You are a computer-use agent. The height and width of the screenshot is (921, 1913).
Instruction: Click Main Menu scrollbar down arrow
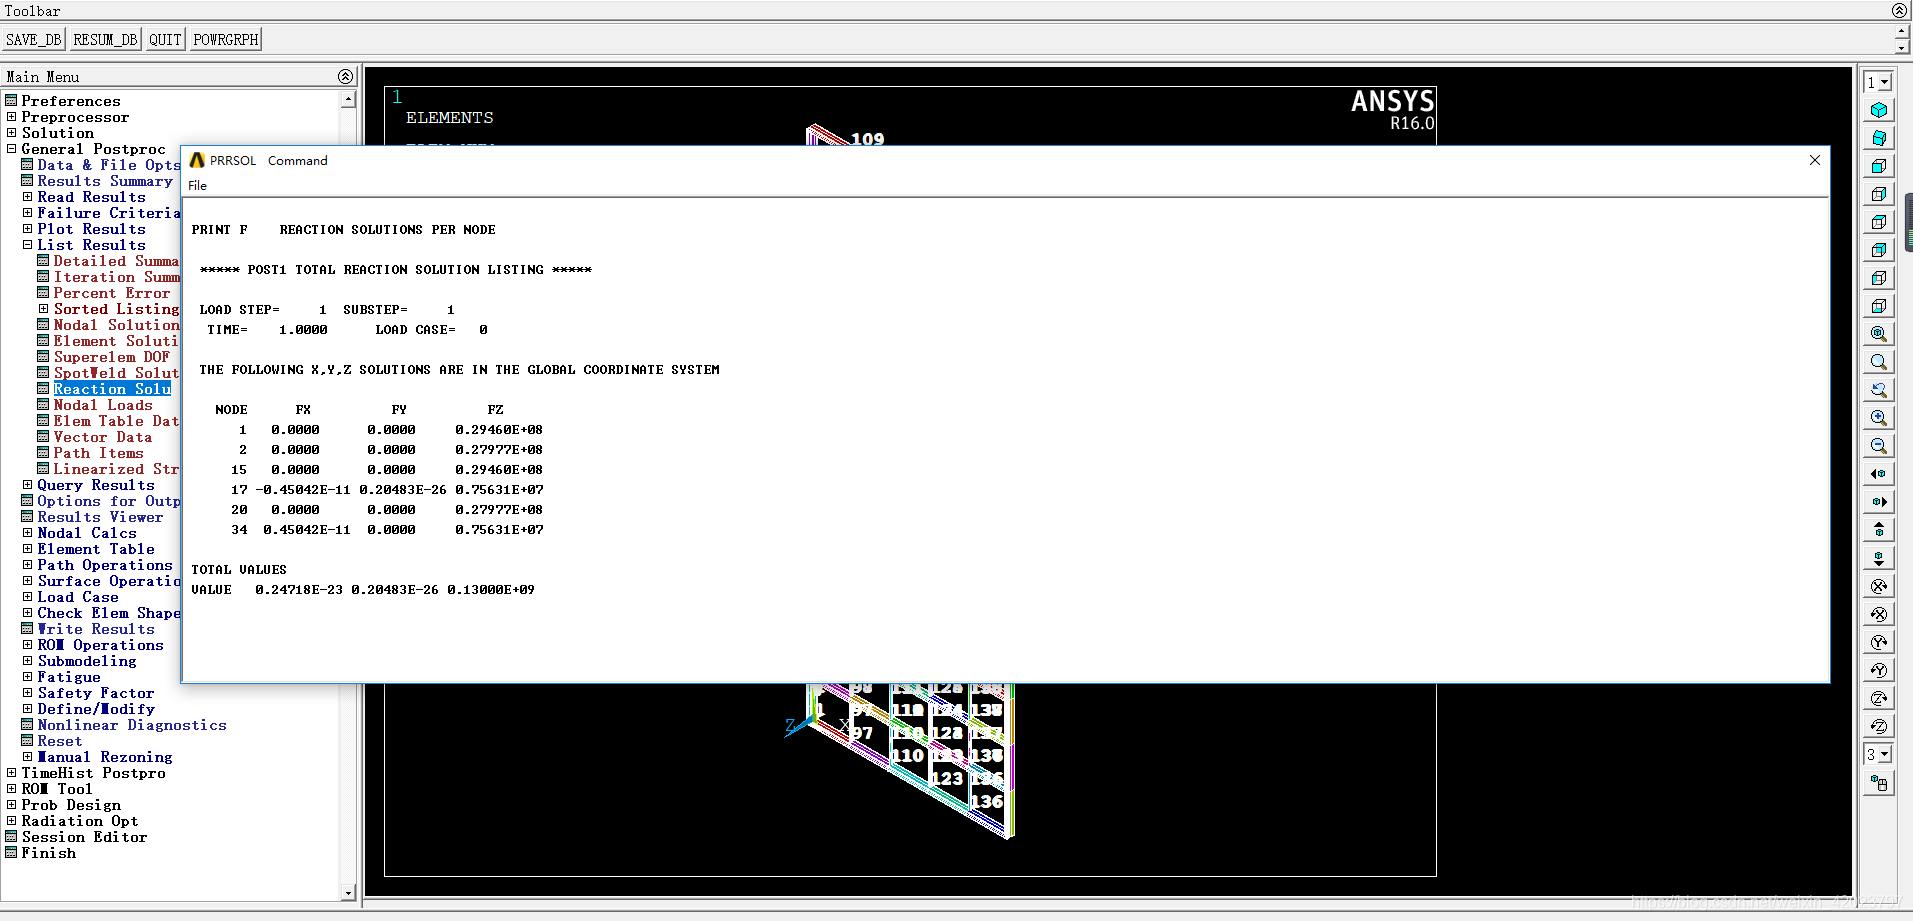[x=348, y=893]
